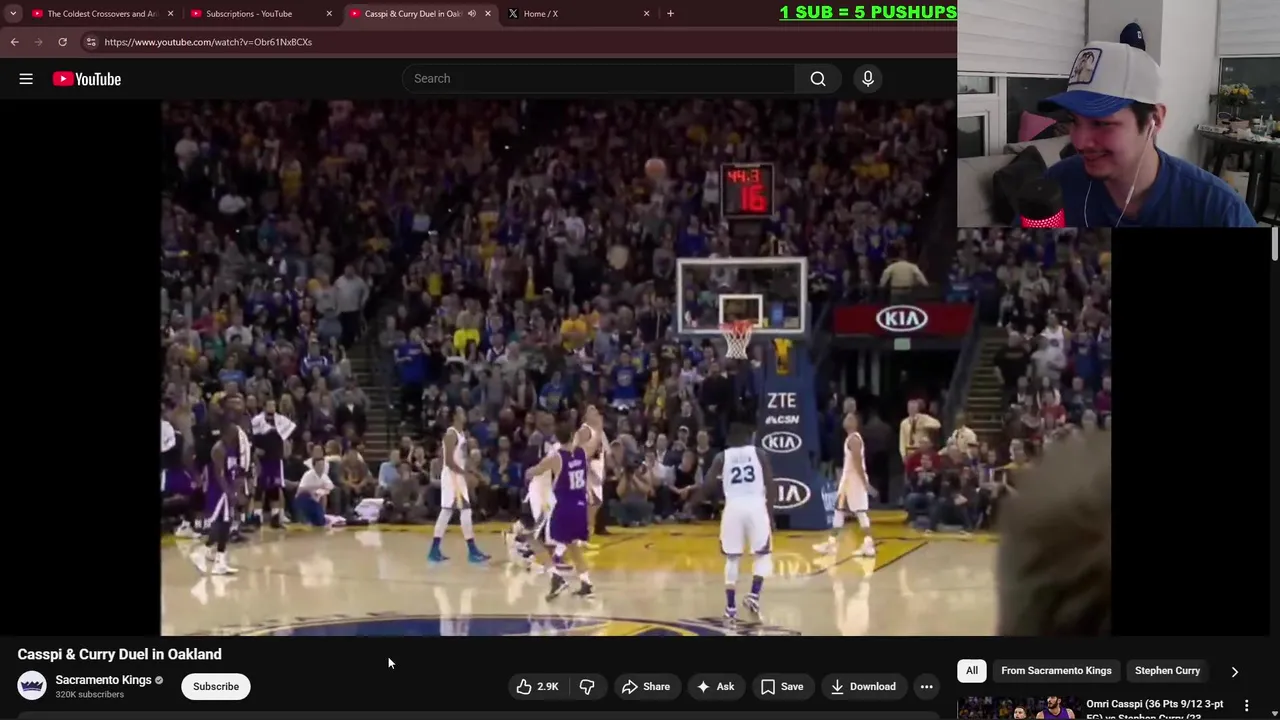Open the more actions three-dot menu
The width and height of the screenshot is (1280, 720).
click(x=927, y=687)
